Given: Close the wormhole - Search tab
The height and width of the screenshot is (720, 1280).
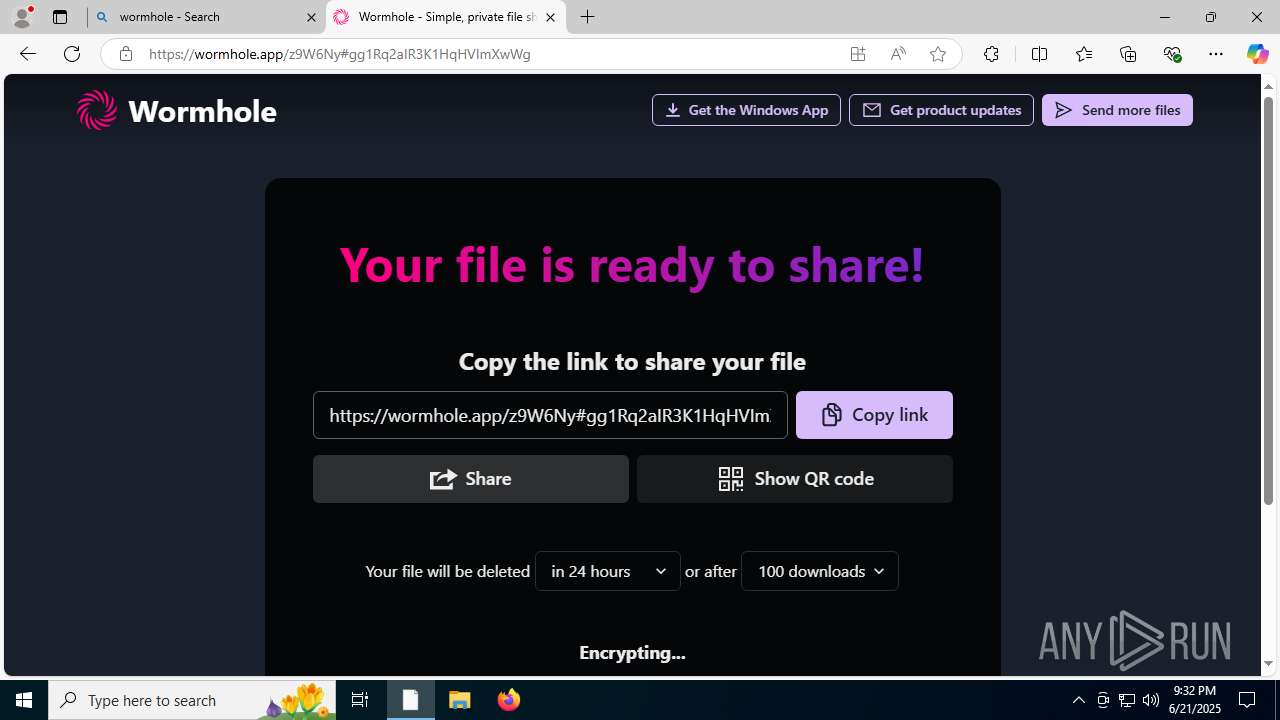Looking at the screenshot, I should (311, 17).
